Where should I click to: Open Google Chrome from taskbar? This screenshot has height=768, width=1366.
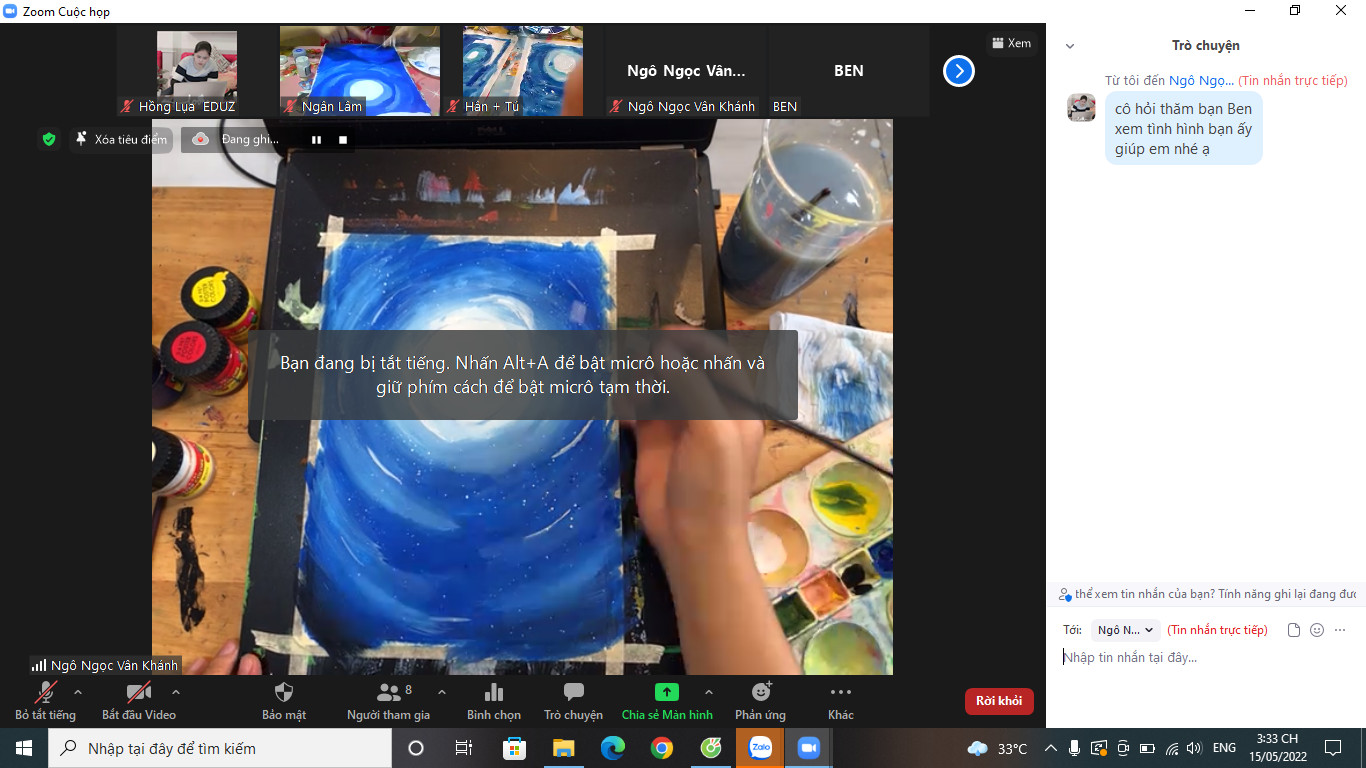tap(661, 748)
